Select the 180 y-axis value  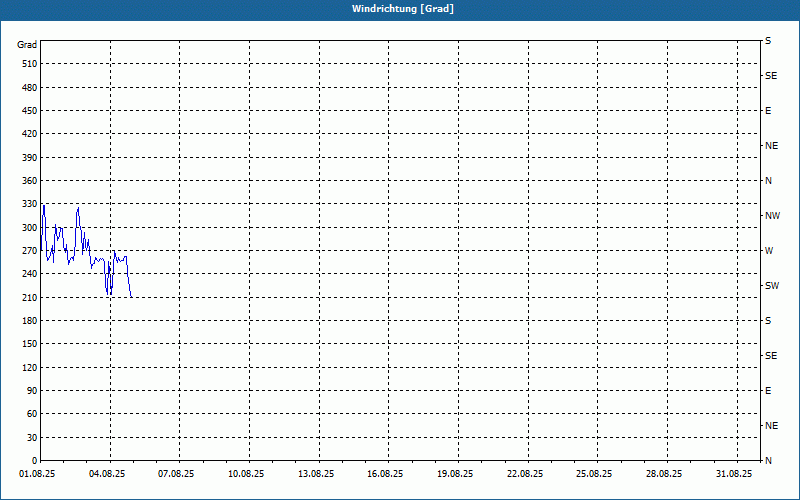(x=30, y=321)
